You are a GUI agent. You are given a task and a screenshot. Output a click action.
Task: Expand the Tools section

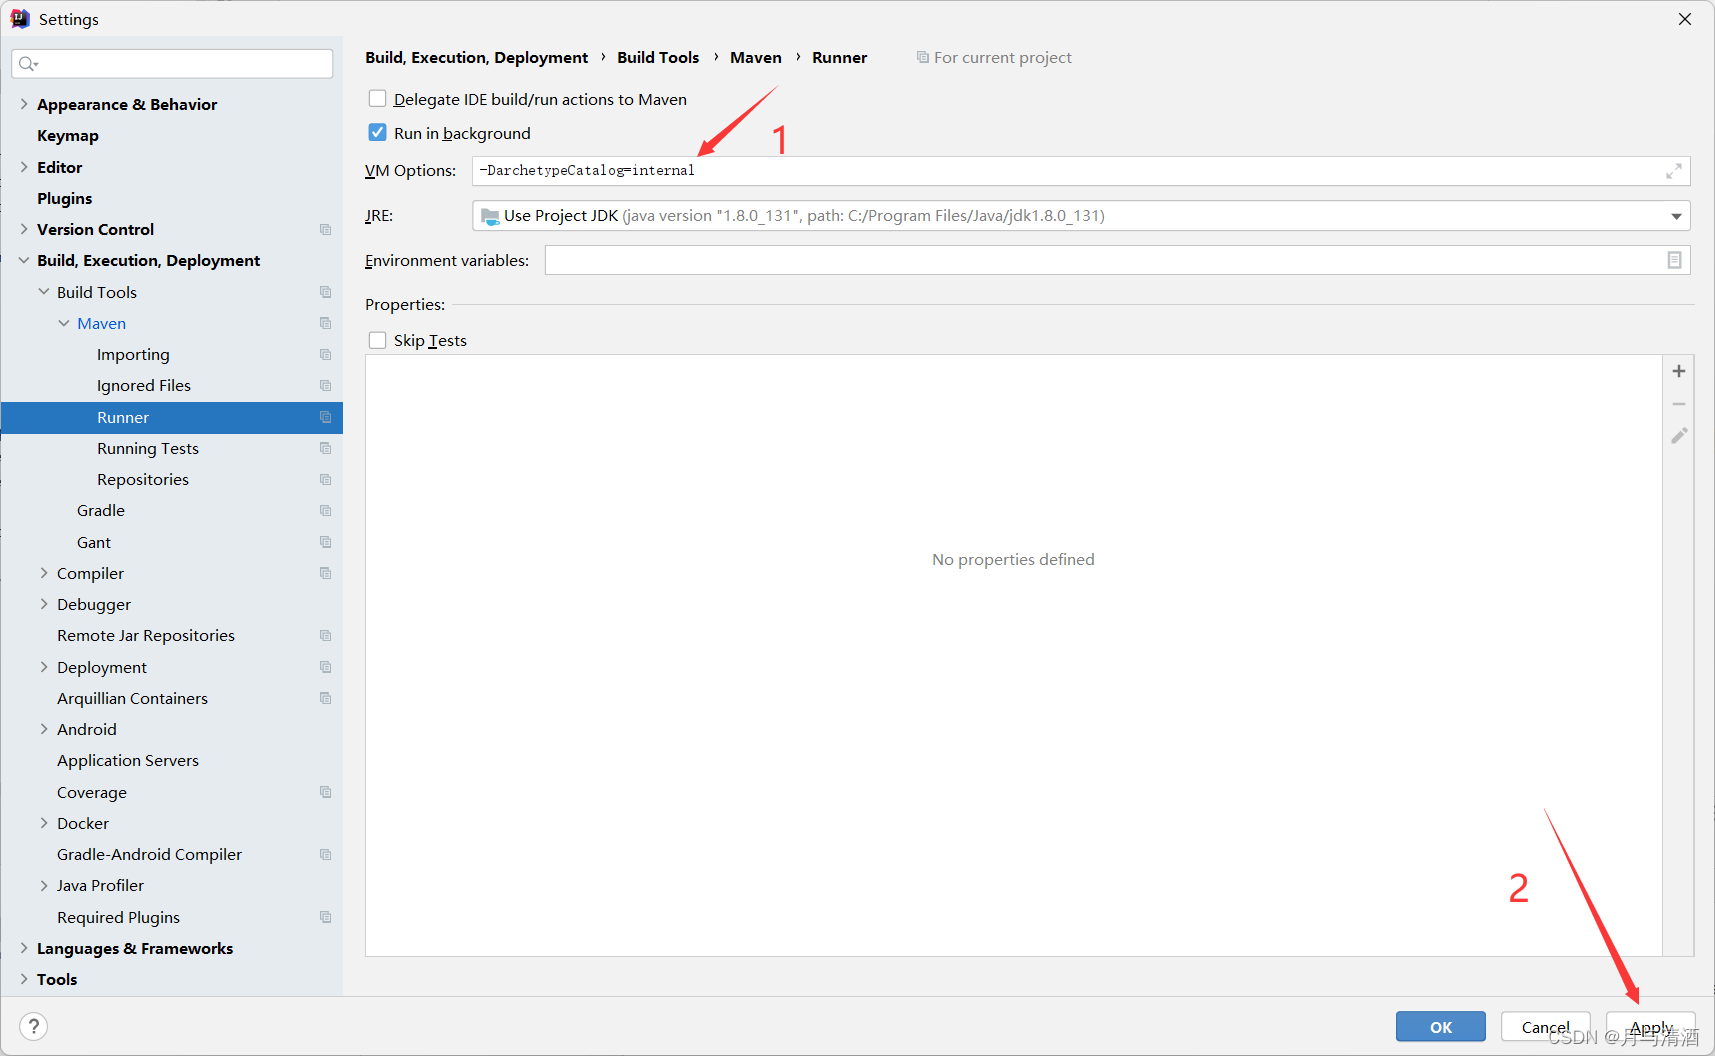coord(24,979)
